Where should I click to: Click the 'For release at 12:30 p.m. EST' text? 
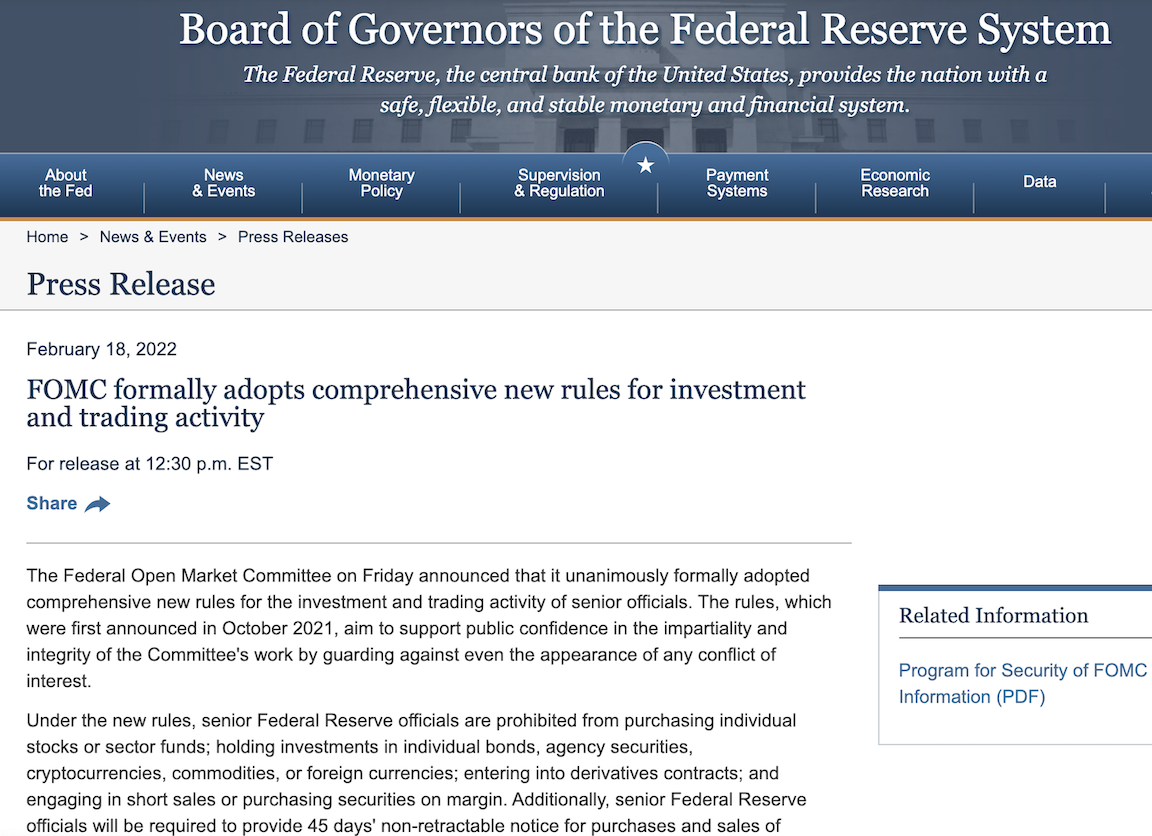click(150, 464)
